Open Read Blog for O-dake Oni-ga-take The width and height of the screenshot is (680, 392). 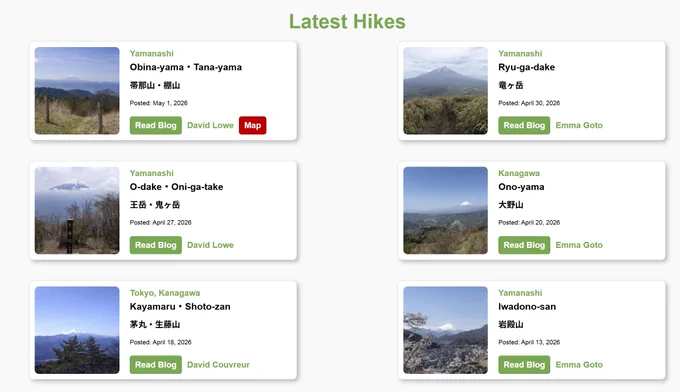tap(156, 245)
